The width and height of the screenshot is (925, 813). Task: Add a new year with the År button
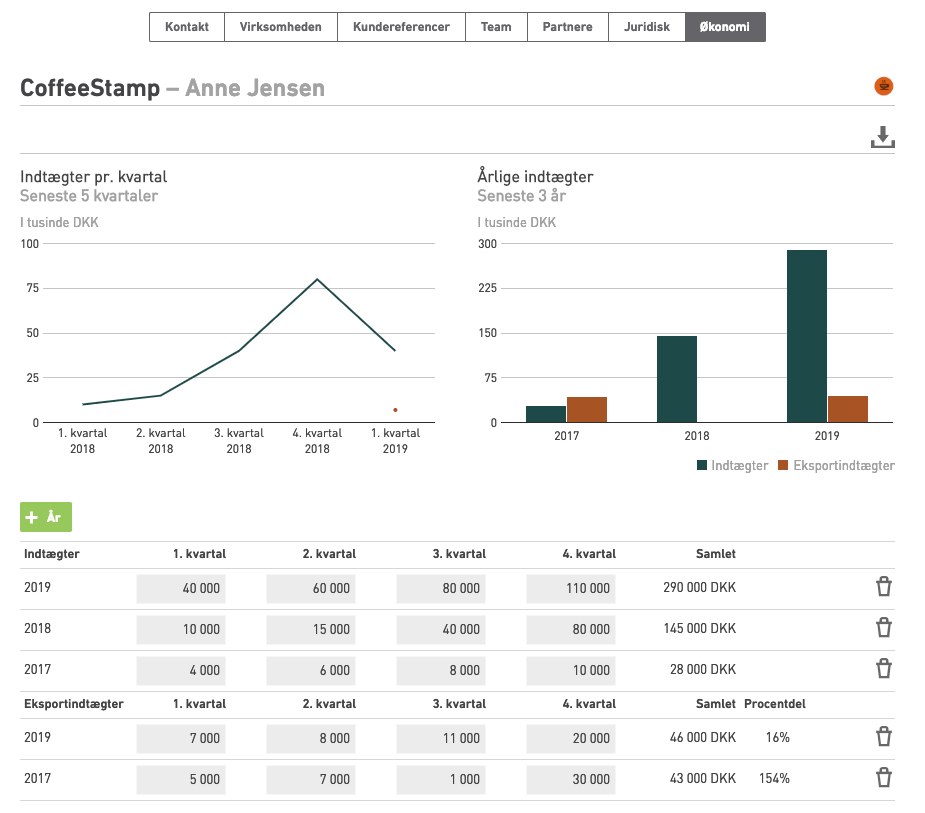coord(46,517)
